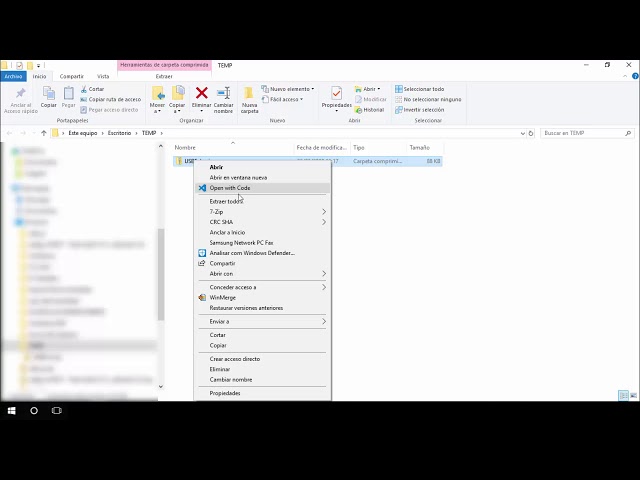Switch to the Compartir tab
Viewport: 640px width, 480px height.
71,76
